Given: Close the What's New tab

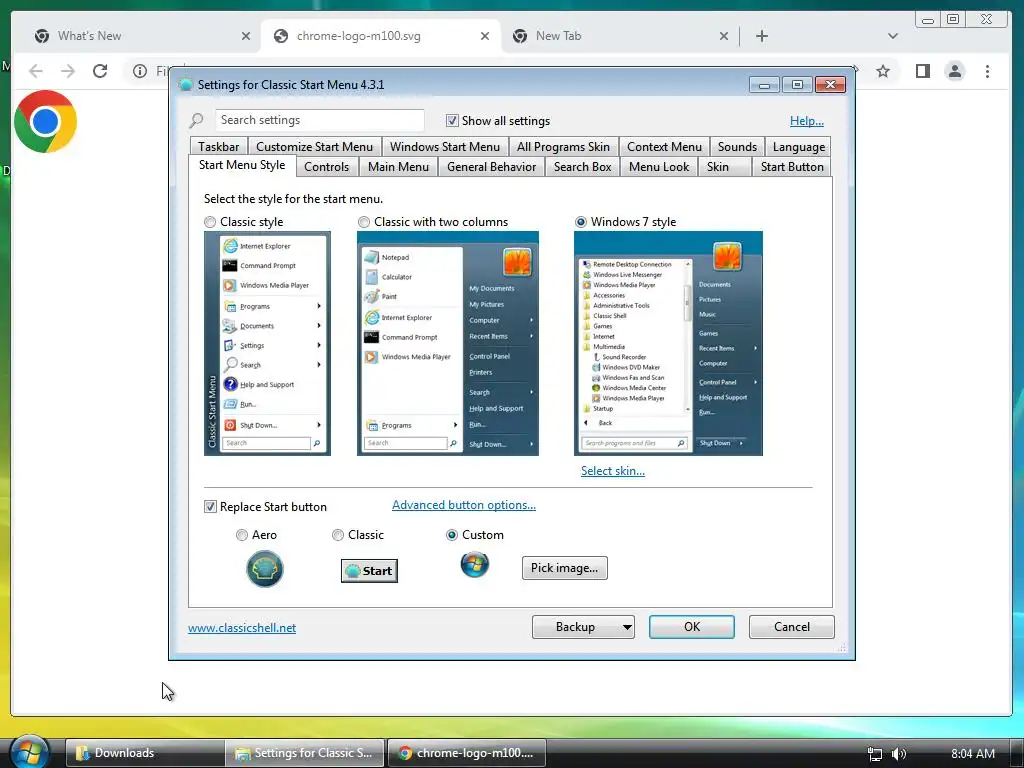Looking at the screenshot, I should coord(246,36).
